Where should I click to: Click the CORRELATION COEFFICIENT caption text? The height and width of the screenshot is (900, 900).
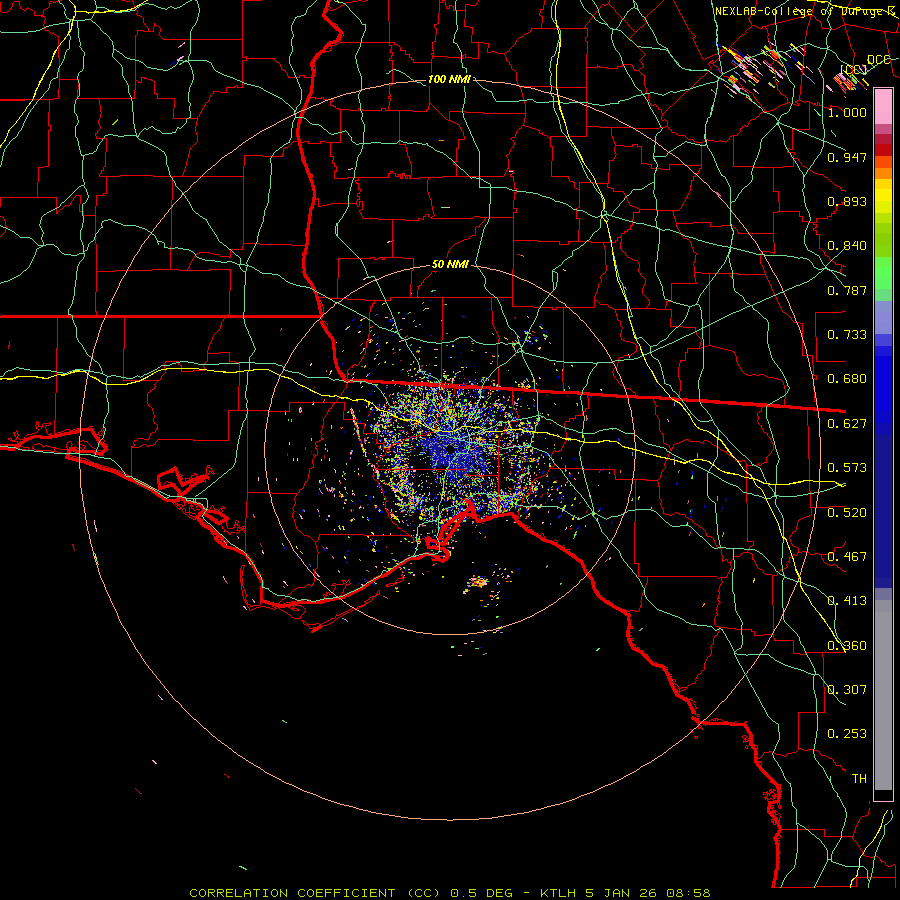(x=292, y=893)
